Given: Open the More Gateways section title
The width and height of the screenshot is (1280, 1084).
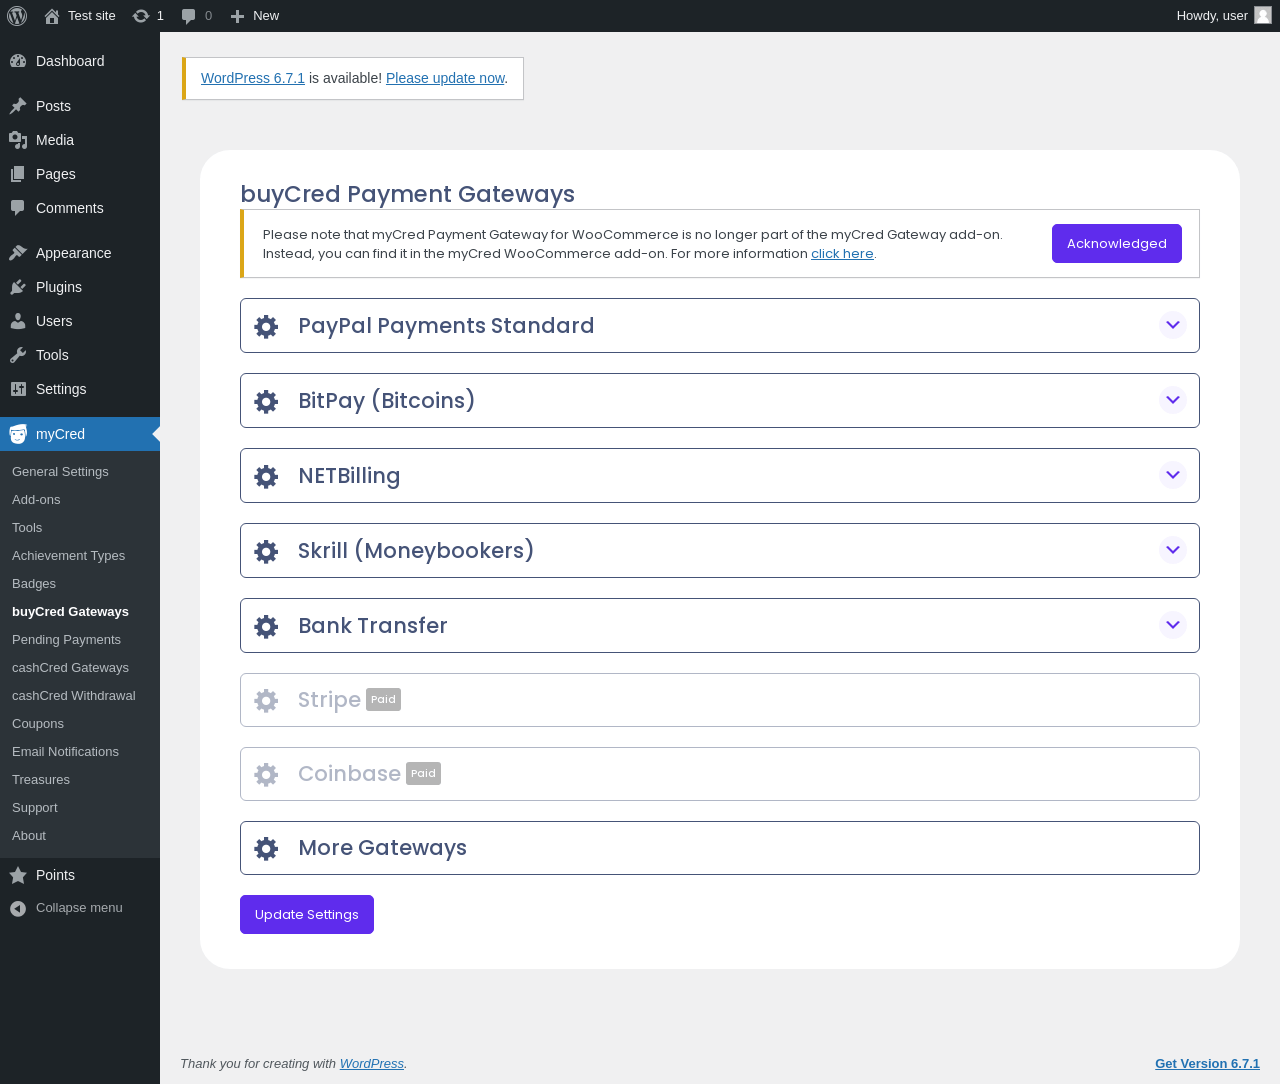Looking at the screenshot, I should pyautogui.click(x=383, y=848).
